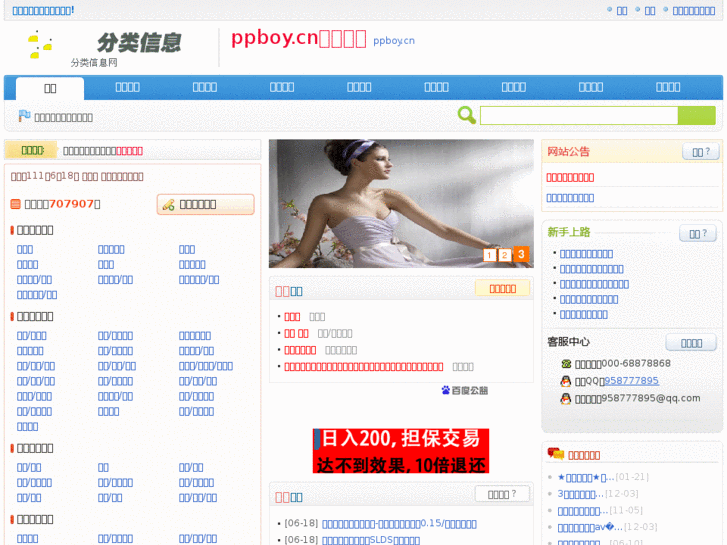Click the question button in the 网站公告 header
Image resolution: width=727 pixels, height=545 pixels.
[x=701, y=152]
